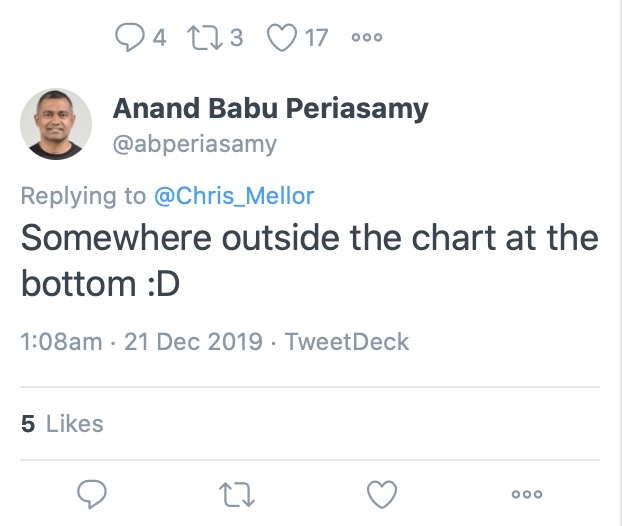Open the @Chris_Mellor mention link
This screenshot has width=622, height=526.
click(x=234, y=196)
